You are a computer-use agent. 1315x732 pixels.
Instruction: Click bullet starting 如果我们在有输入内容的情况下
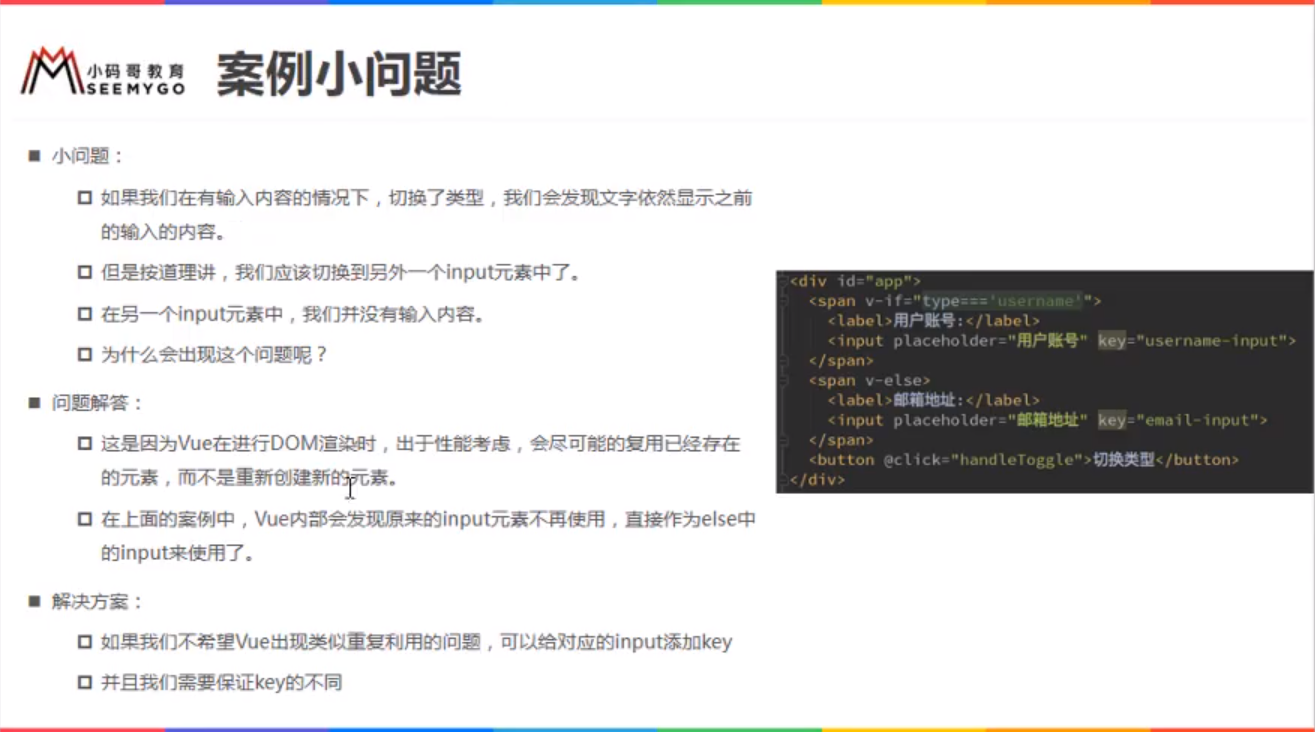[x=426, y=215]
